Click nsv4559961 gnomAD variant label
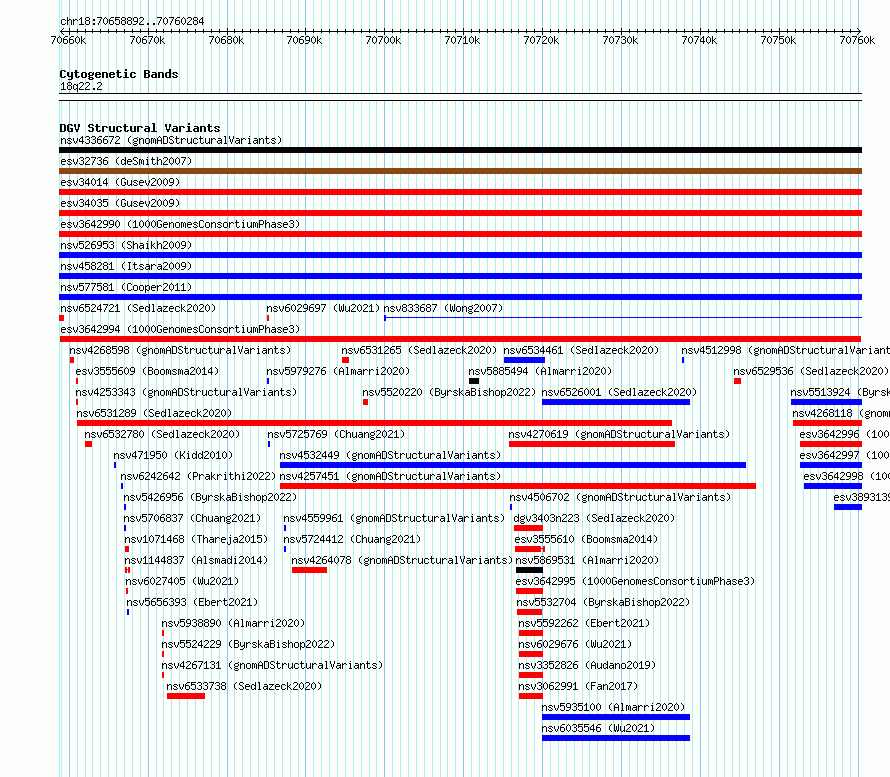The height and width of the screenshot is (777, 890). point(394,518)
